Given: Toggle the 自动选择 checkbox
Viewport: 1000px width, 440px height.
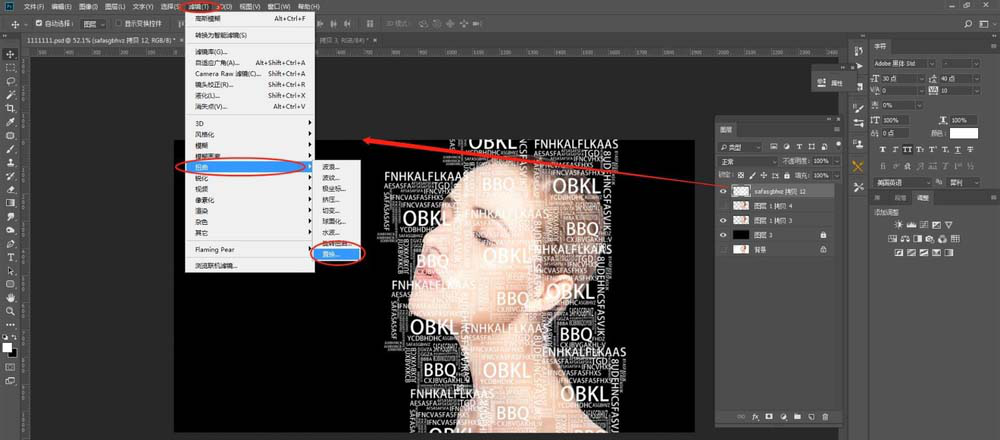Looking at the screenshot, I should pyautogui.click(x=36, y=21).
